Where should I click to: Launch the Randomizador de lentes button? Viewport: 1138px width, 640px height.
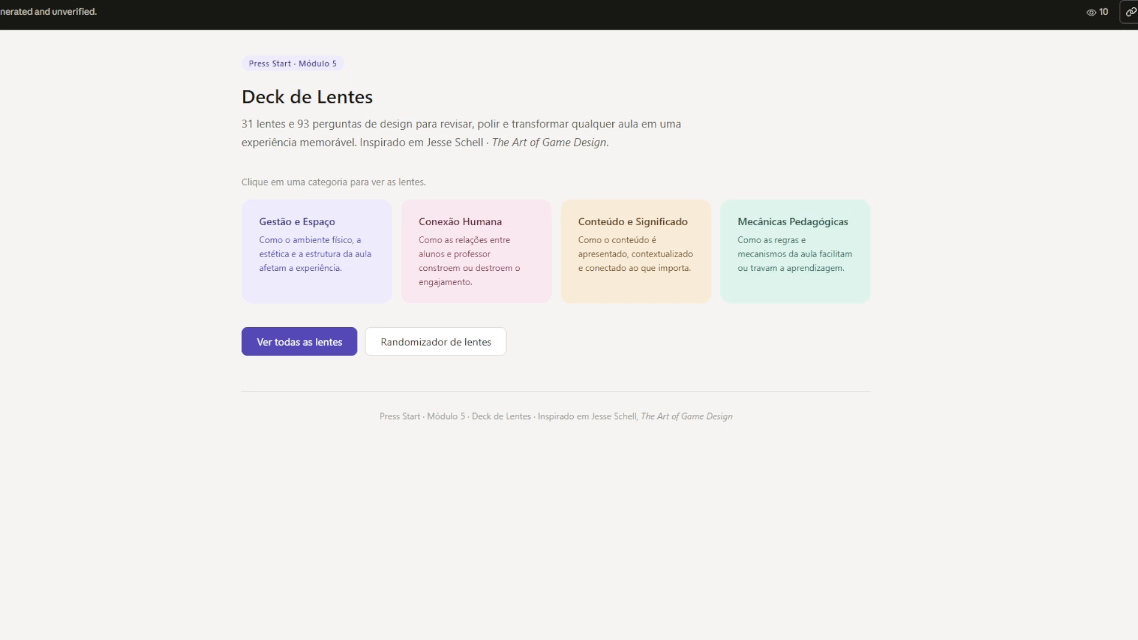tap(435, 342)
